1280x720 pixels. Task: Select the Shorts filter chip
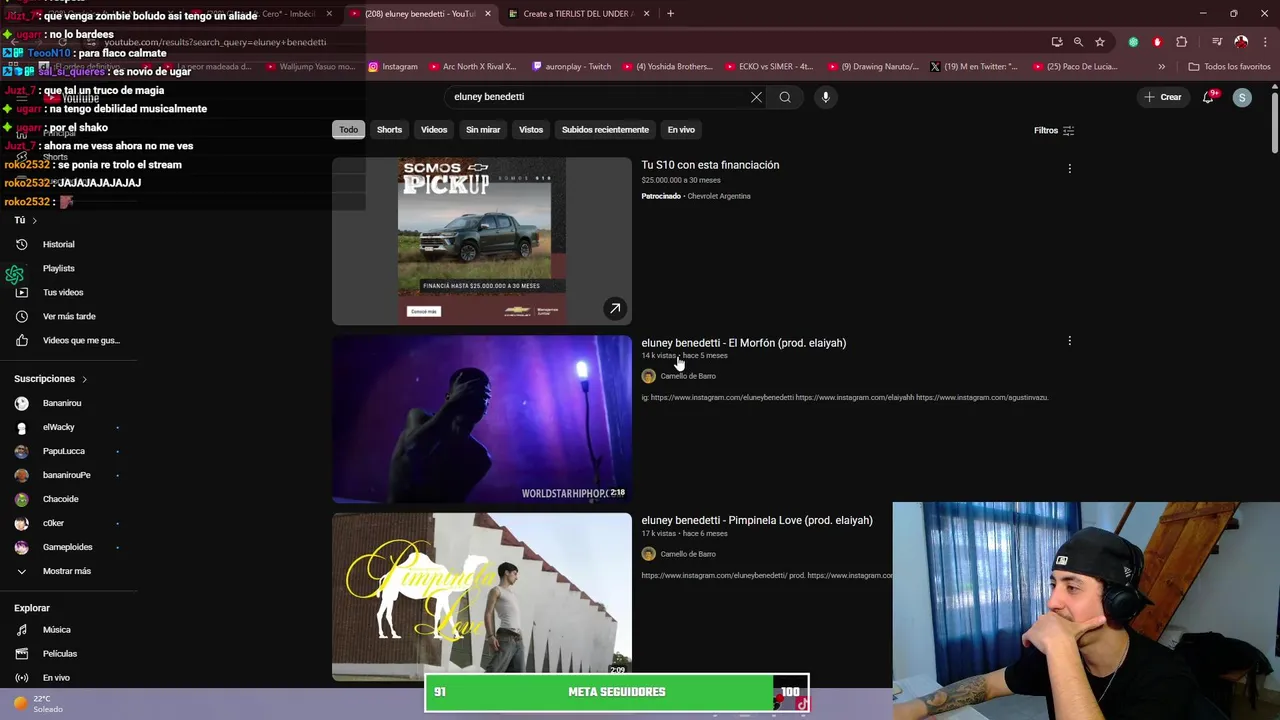389,129
